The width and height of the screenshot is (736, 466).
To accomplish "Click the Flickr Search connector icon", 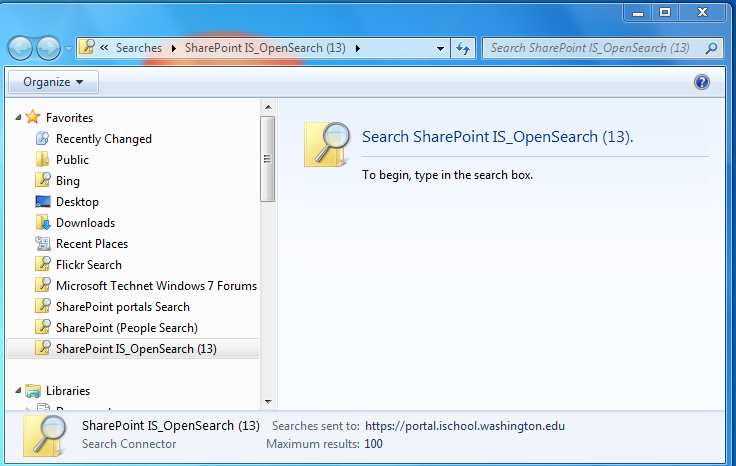I will [x=43, y=265].
